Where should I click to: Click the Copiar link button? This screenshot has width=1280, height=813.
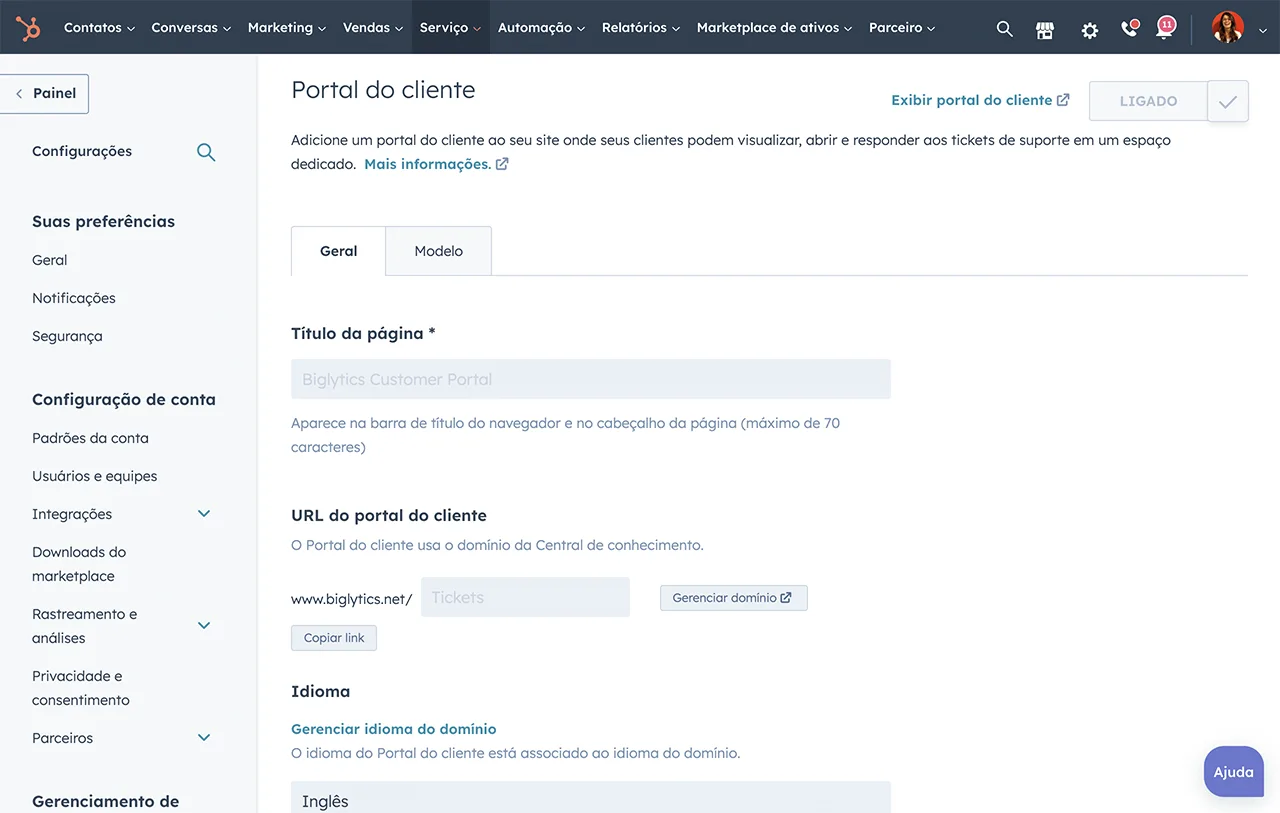(334, 638)
